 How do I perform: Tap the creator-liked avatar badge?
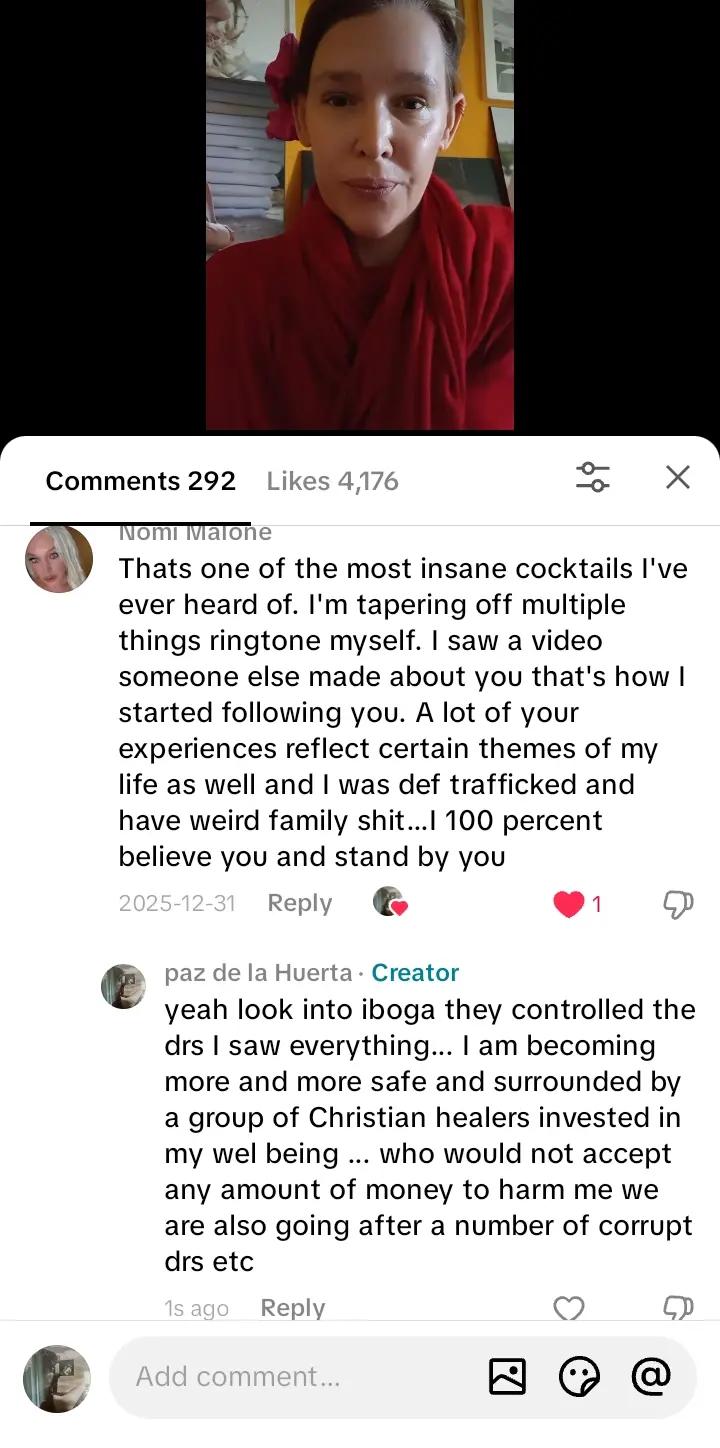390,902
